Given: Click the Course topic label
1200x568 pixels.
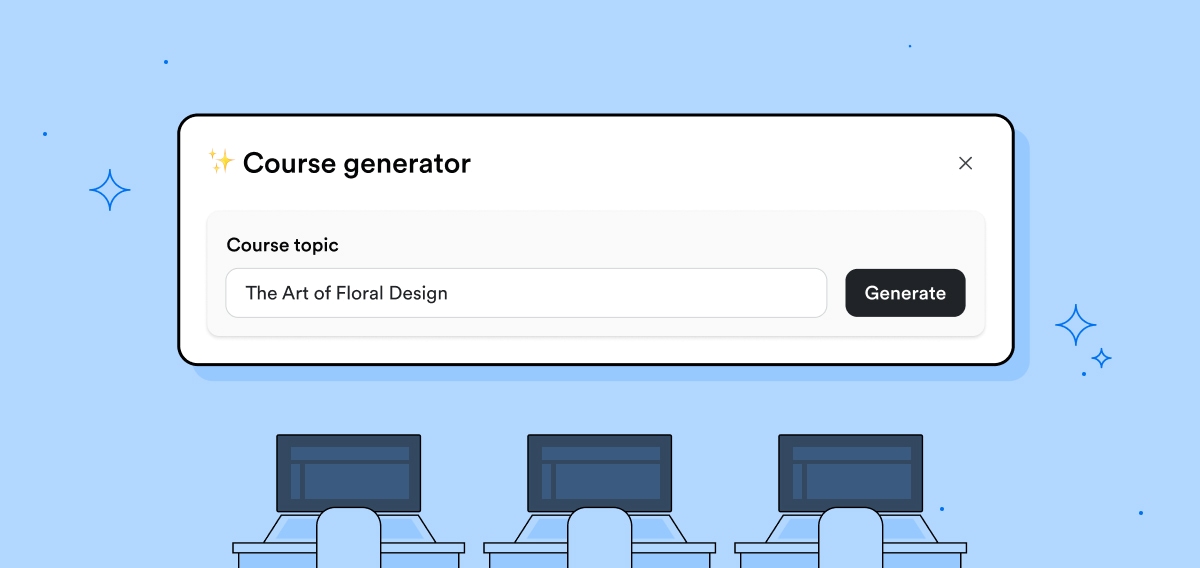Looking at the screenshot, I should pyautogui.click(x=283, y=245).
